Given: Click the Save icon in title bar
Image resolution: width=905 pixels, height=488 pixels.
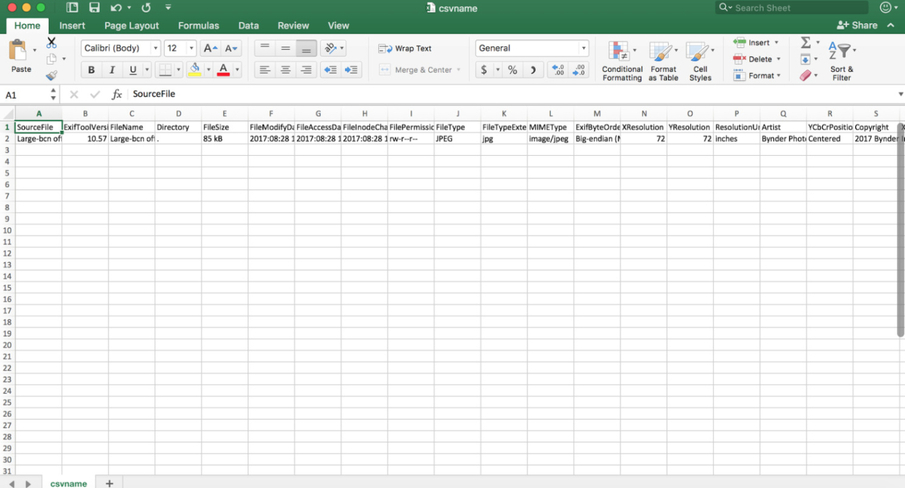Looking at the screenshot, I should click(94, 7).
